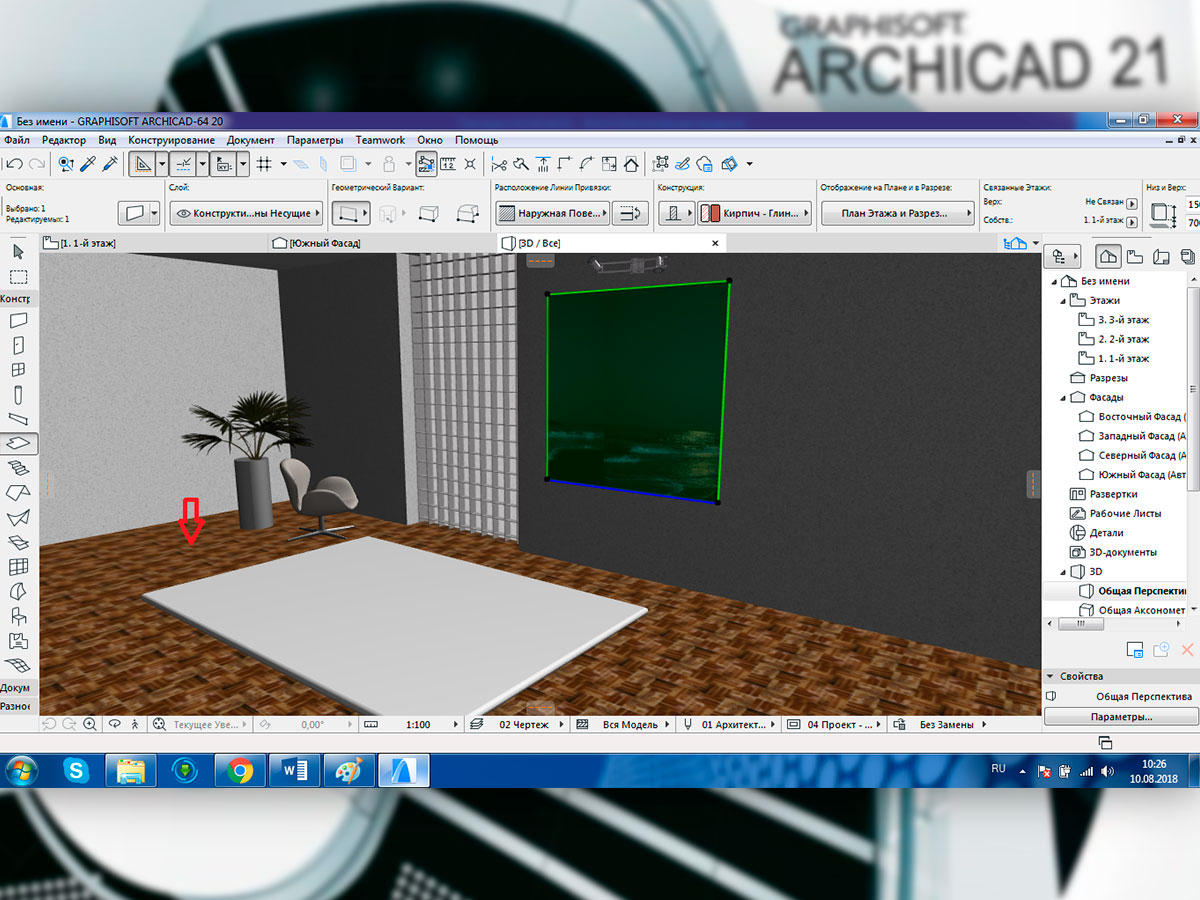Click the Trim scissors icon
The image size is (1200, 900).
tap(498, 163)
